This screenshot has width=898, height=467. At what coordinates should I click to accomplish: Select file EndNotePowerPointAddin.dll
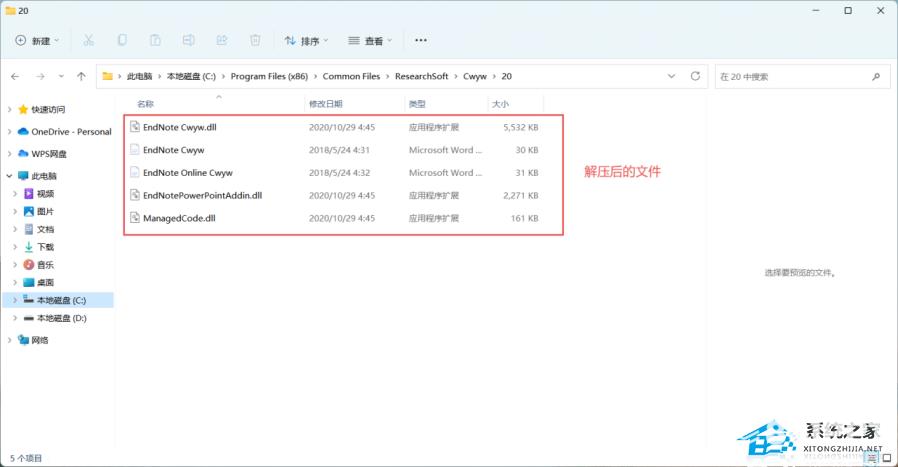point(203,195)
